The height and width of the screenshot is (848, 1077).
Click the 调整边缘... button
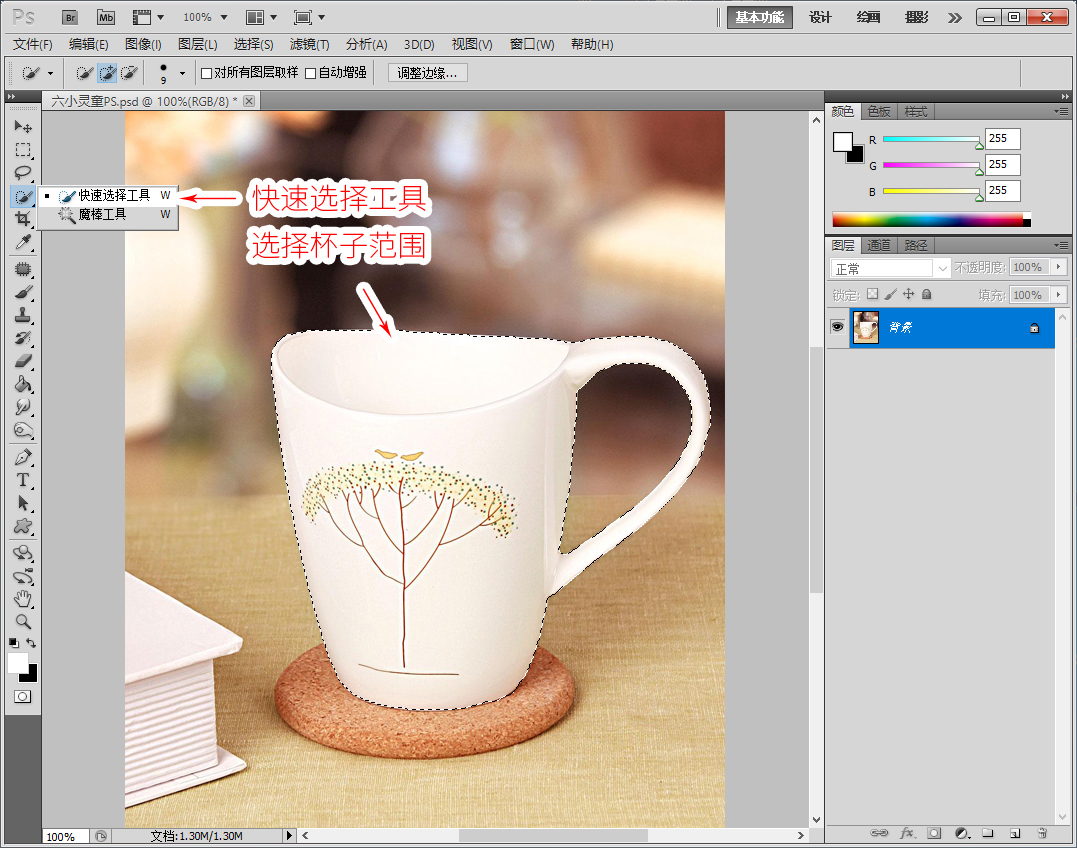[427, 73]
